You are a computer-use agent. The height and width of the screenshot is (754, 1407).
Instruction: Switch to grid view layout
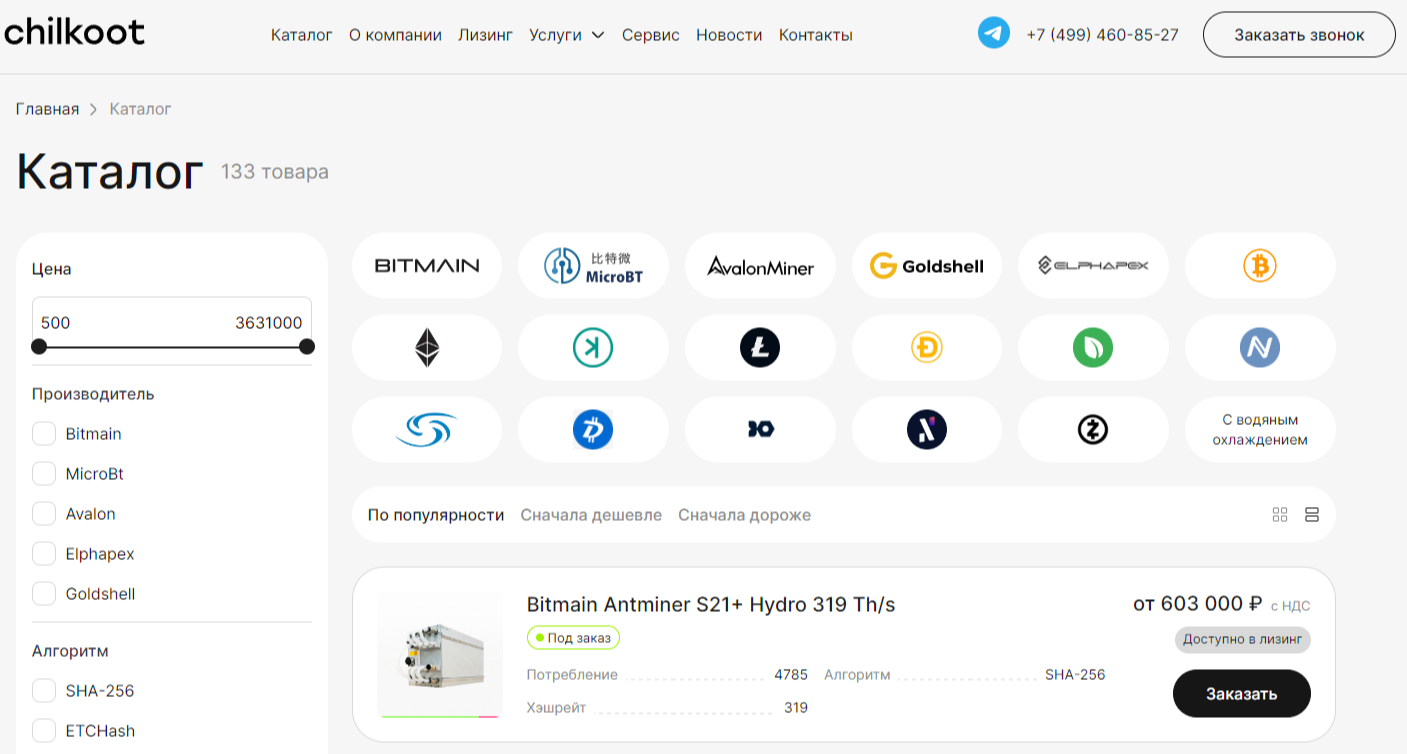(x=1280, y=515)
